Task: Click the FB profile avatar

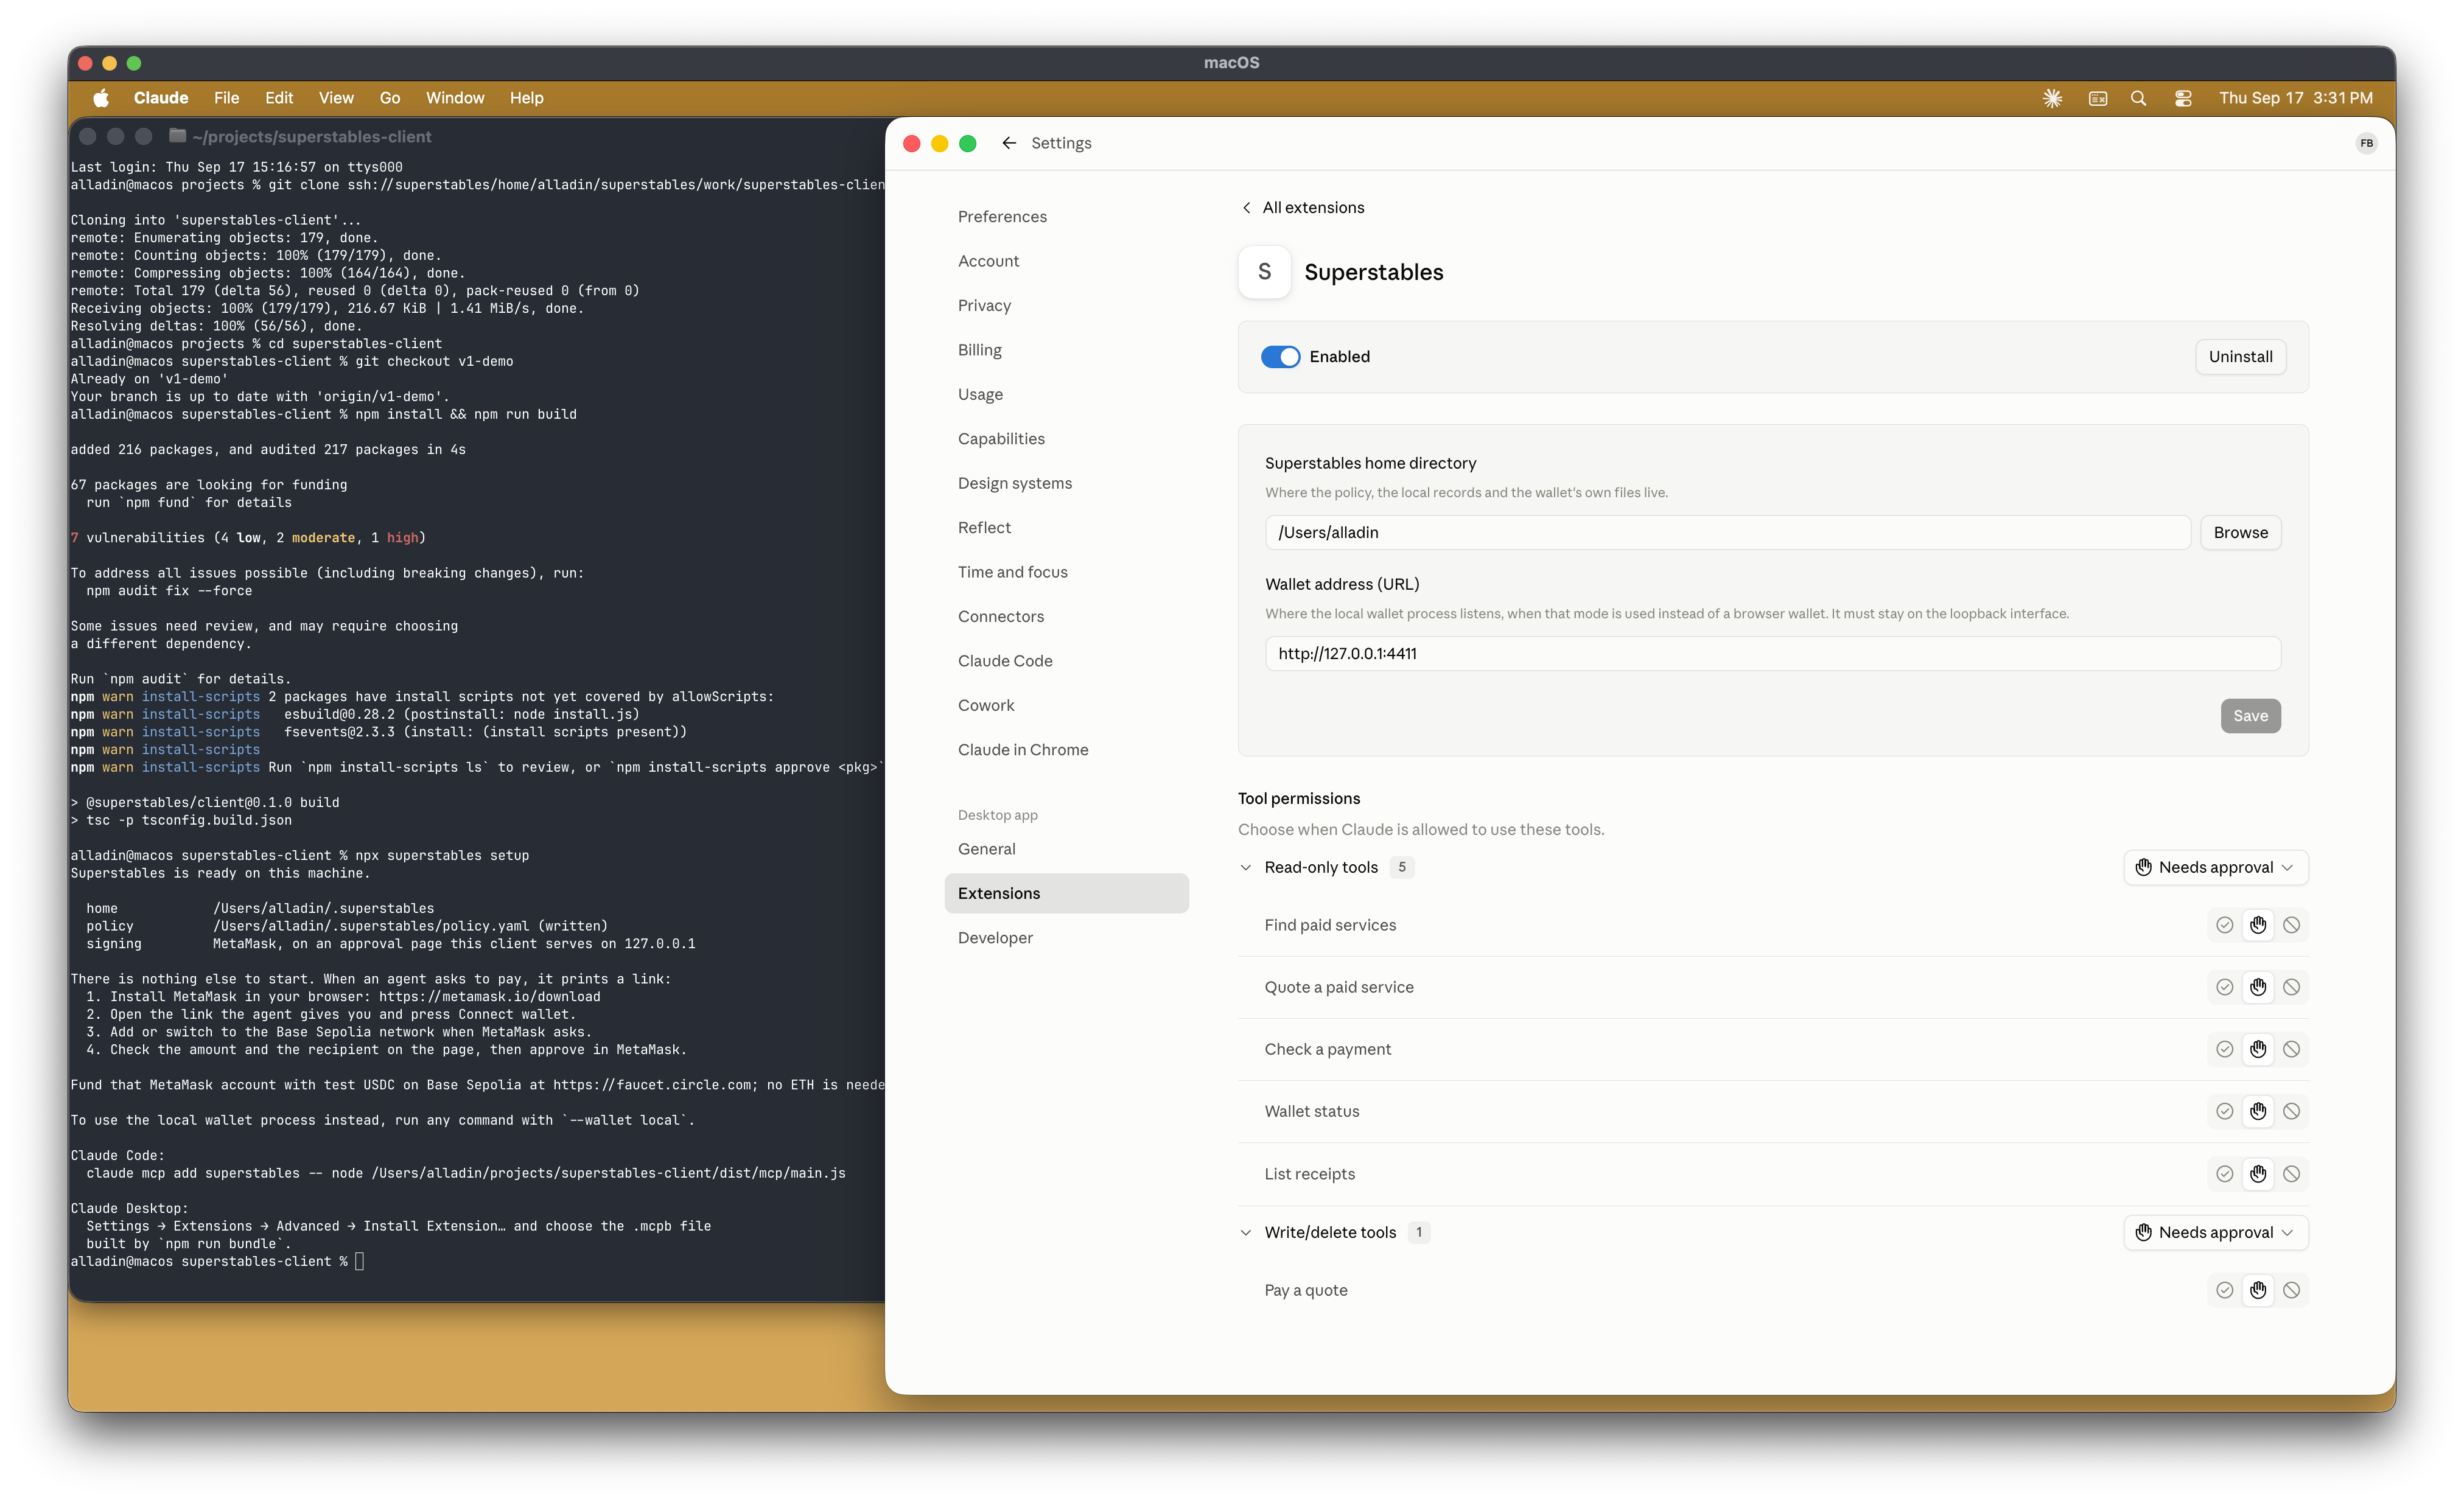Action: [2366, 143]
